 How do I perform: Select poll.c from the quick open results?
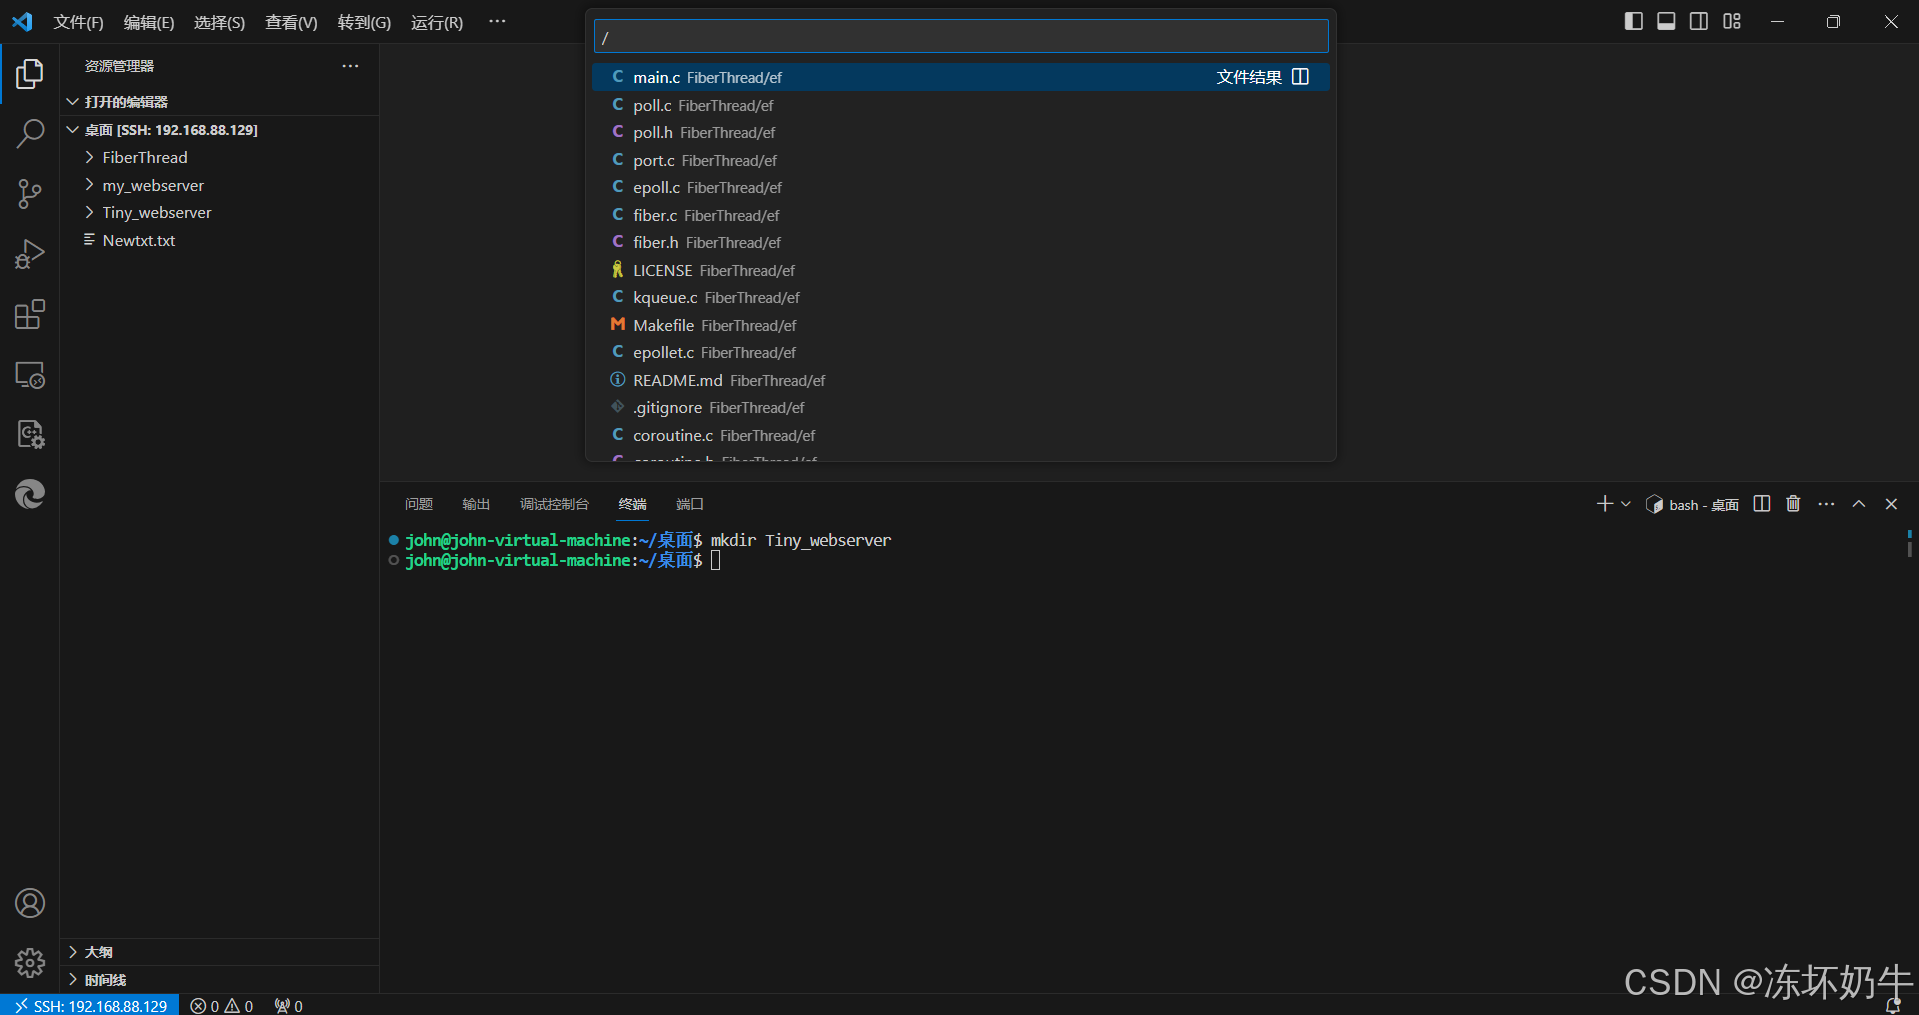[700, 104]
